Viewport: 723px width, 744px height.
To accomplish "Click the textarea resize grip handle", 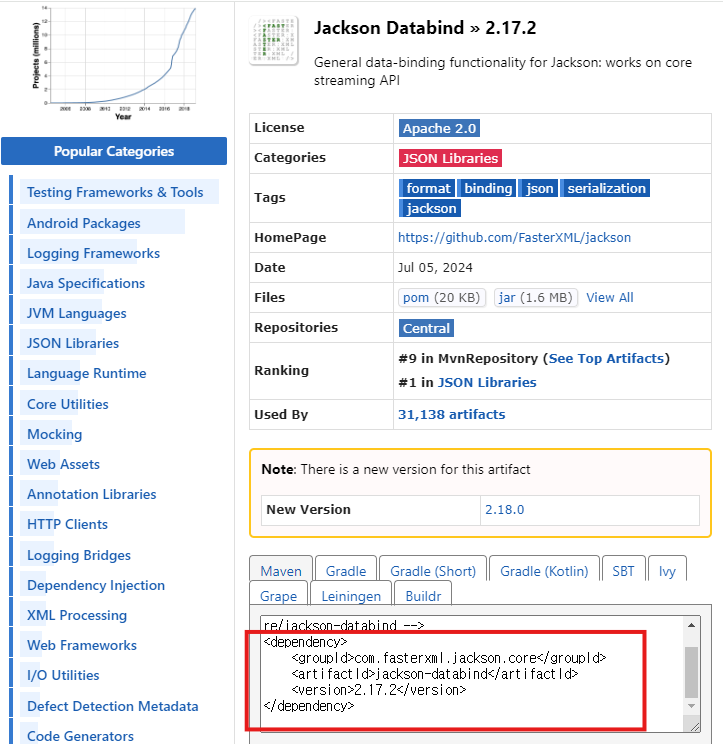I will 694,726.
